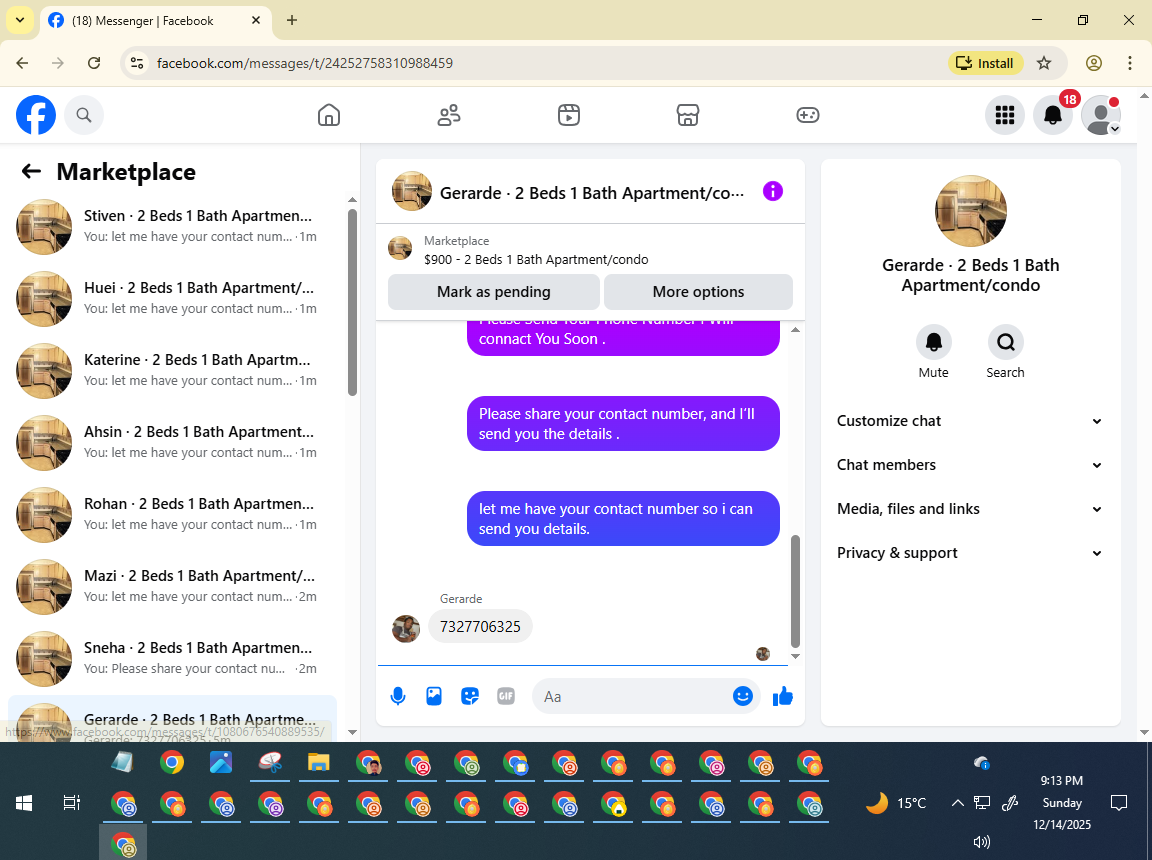
Task: Open Windows notification center icon
Action: coord(1118,803)
